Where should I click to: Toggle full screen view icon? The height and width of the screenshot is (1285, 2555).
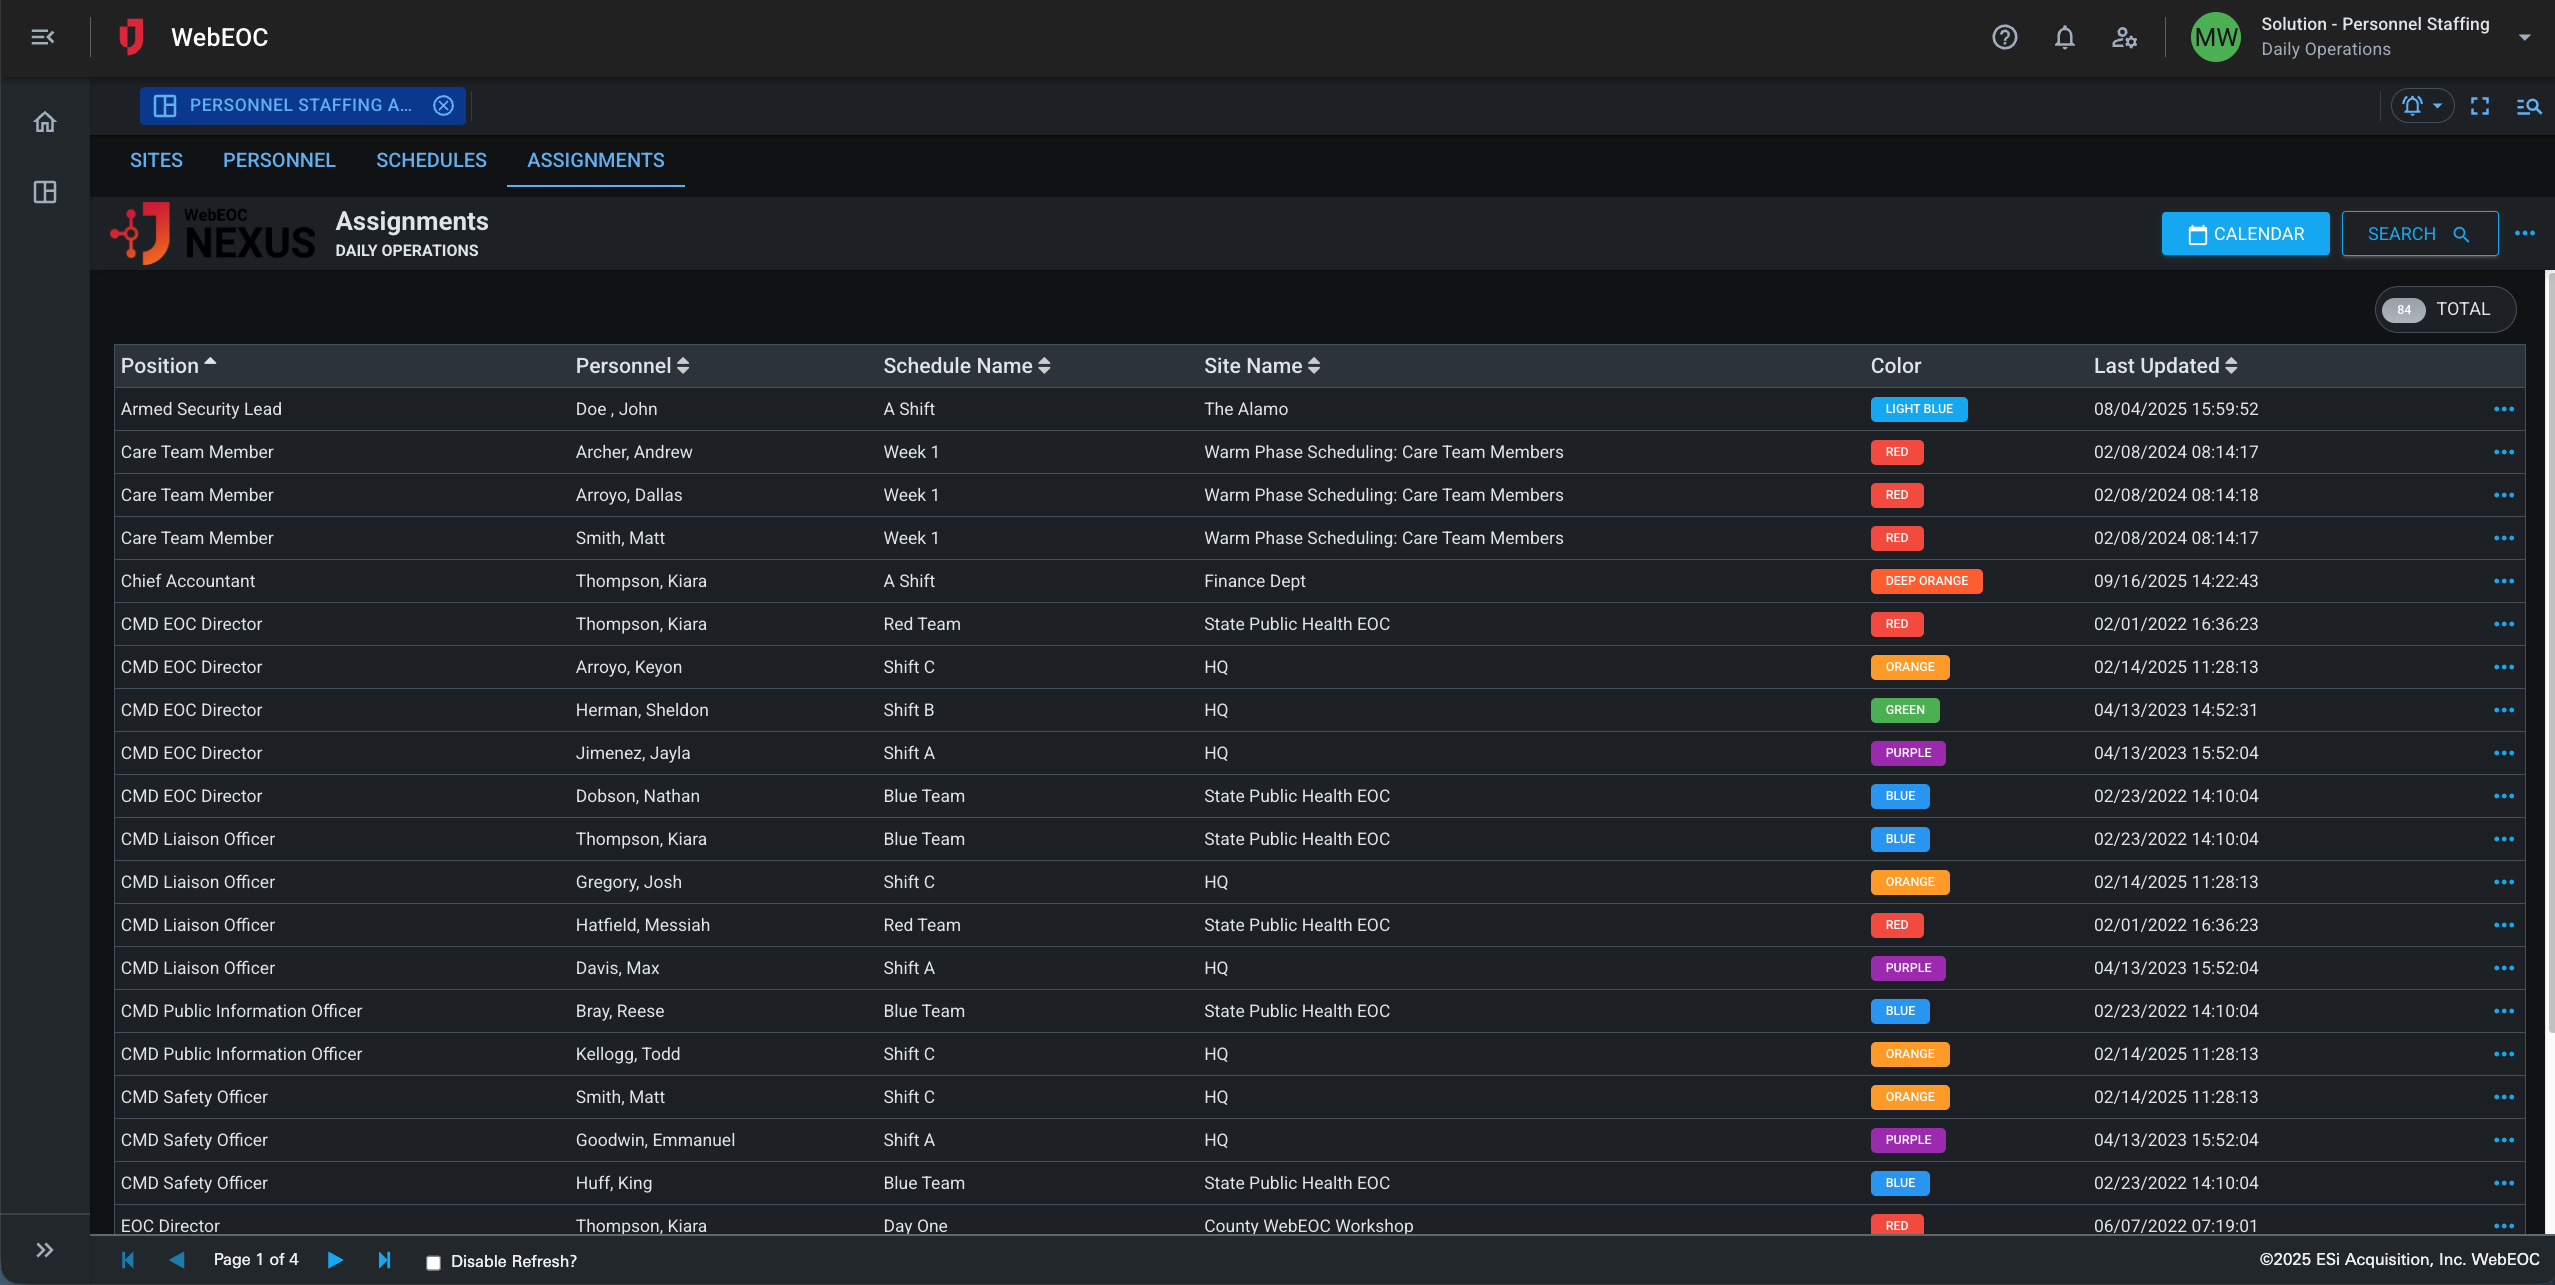[x=2479, y=106]
